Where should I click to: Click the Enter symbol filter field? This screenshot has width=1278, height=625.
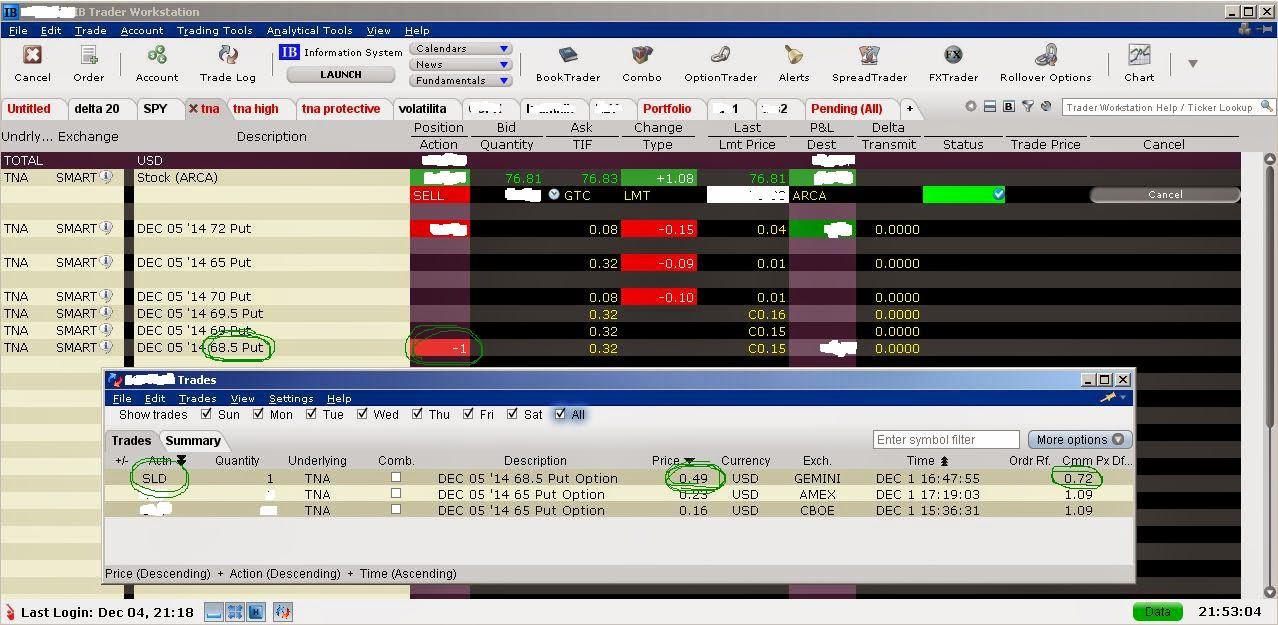tap(946, 440)
